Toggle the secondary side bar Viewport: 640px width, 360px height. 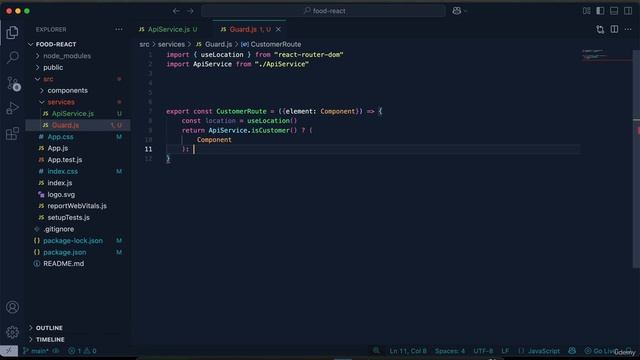pos(628,11)
